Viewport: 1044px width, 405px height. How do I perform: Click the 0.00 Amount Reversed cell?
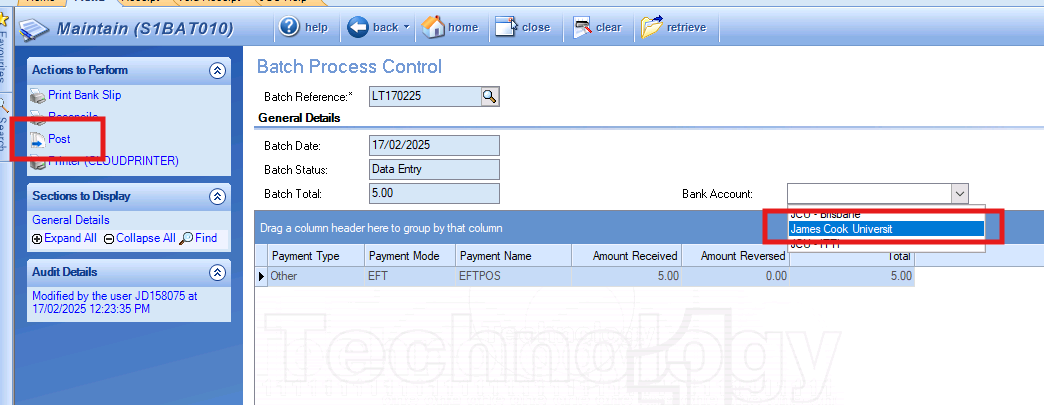(x=736, y=276)
